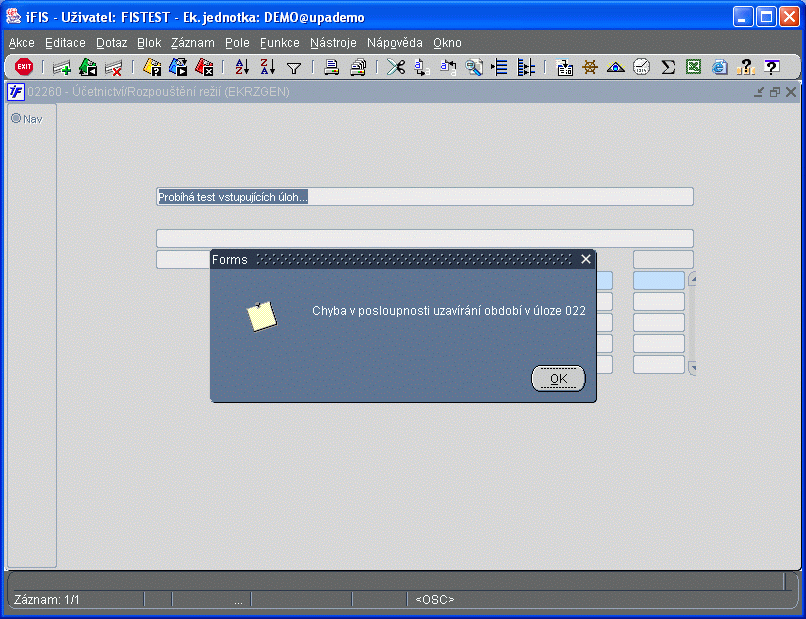Click the sigma sum icon
This screenshot has height=619, width=806.
(668, 67)
